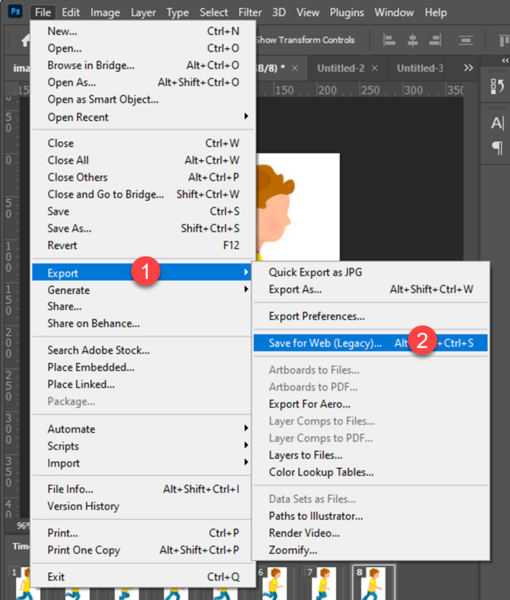Show more document tabs with double chevron

468,68
